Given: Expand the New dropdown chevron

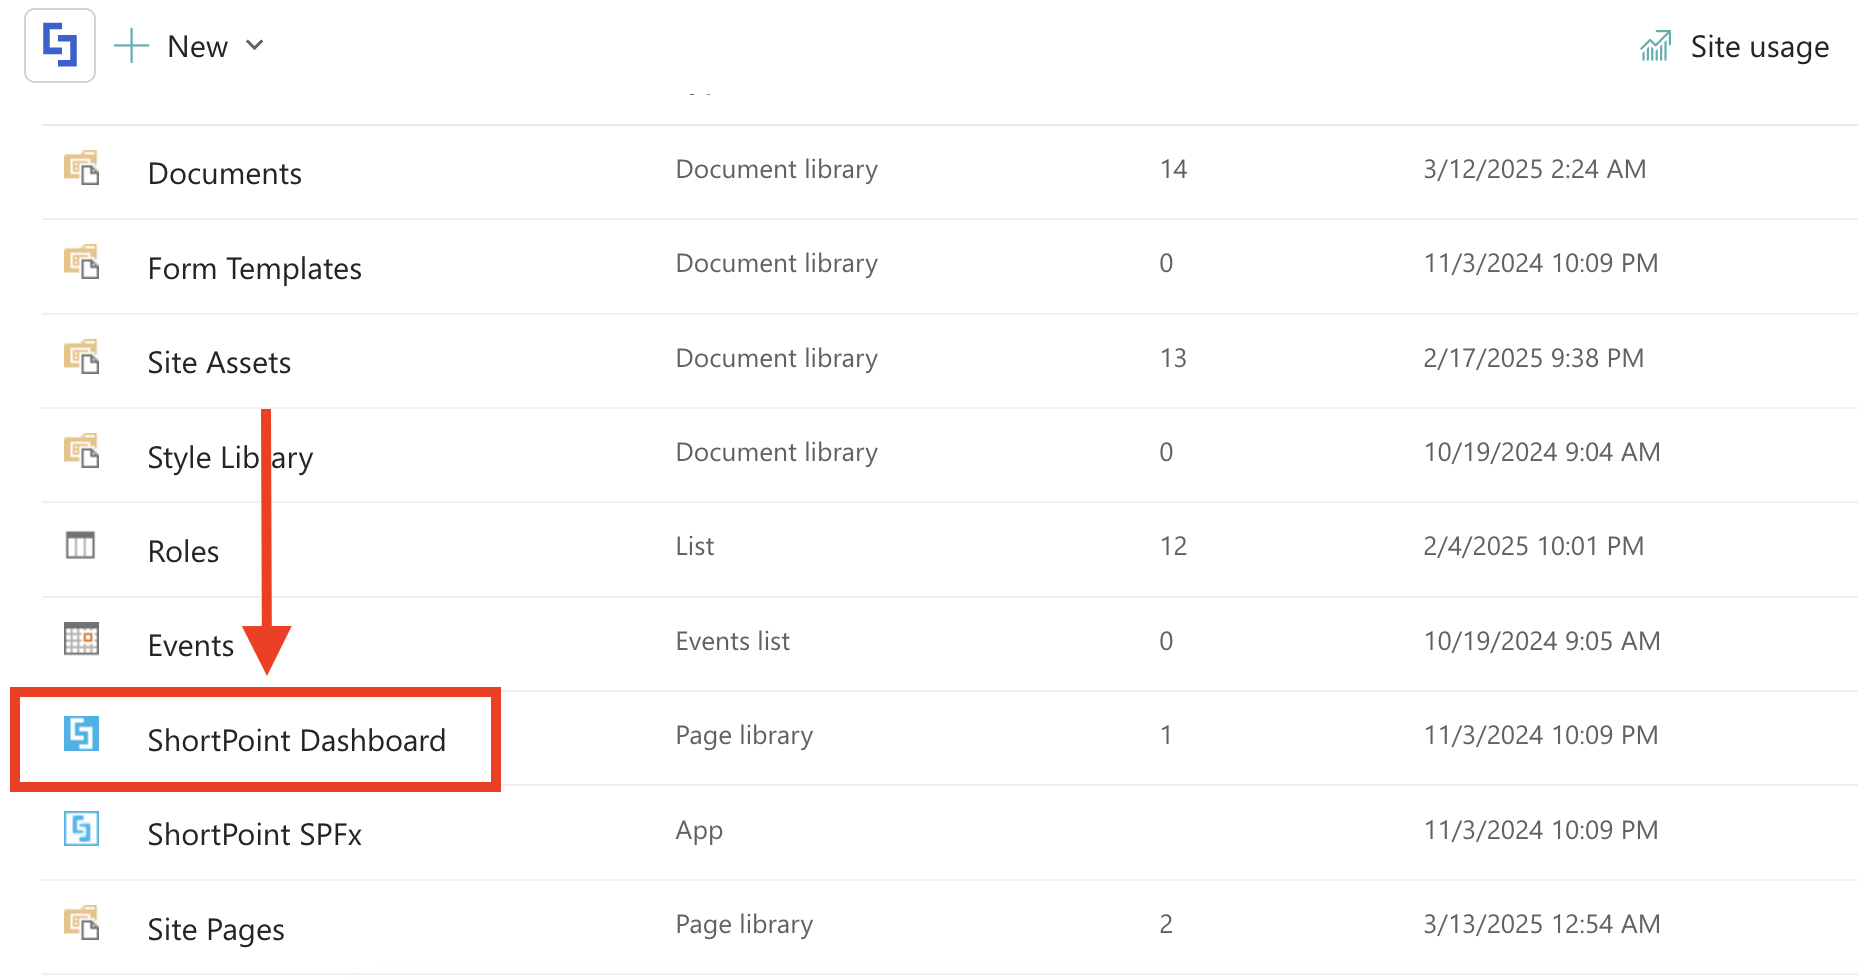Looking at the screenshot, I should pos(255,45).
